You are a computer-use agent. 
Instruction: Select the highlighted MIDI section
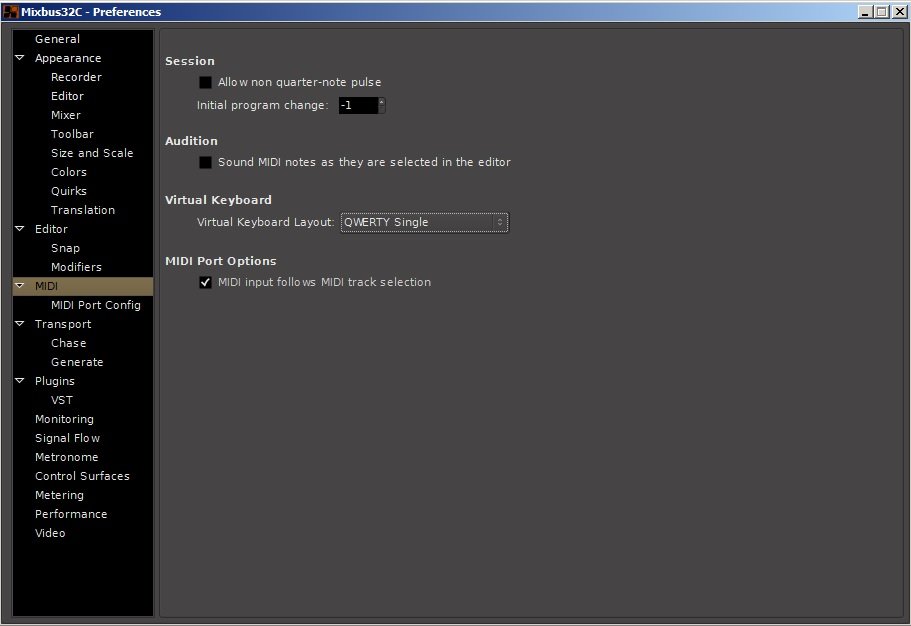coord(83,286)
